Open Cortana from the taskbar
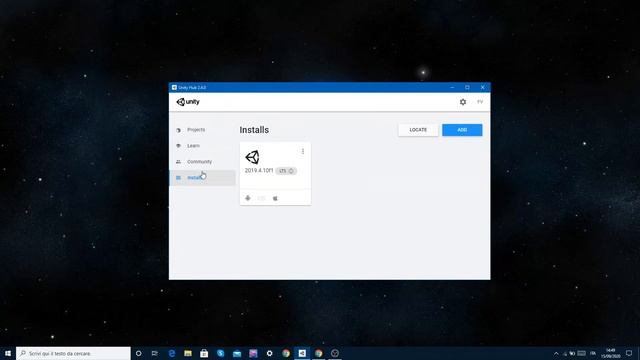 [x=138, y=353]
